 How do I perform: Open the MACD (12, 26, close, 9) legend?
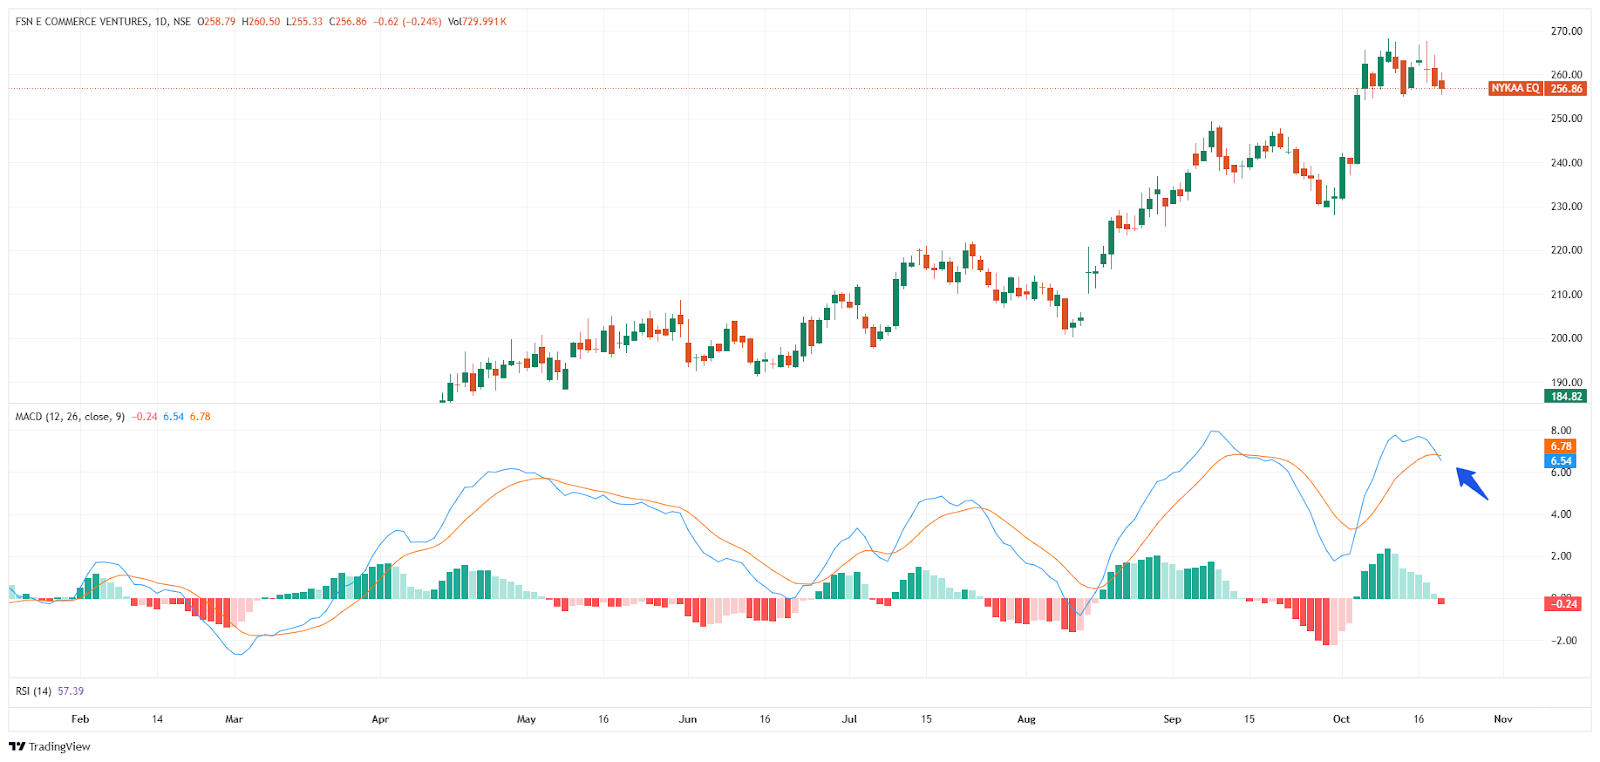click(x=70, y=416)
